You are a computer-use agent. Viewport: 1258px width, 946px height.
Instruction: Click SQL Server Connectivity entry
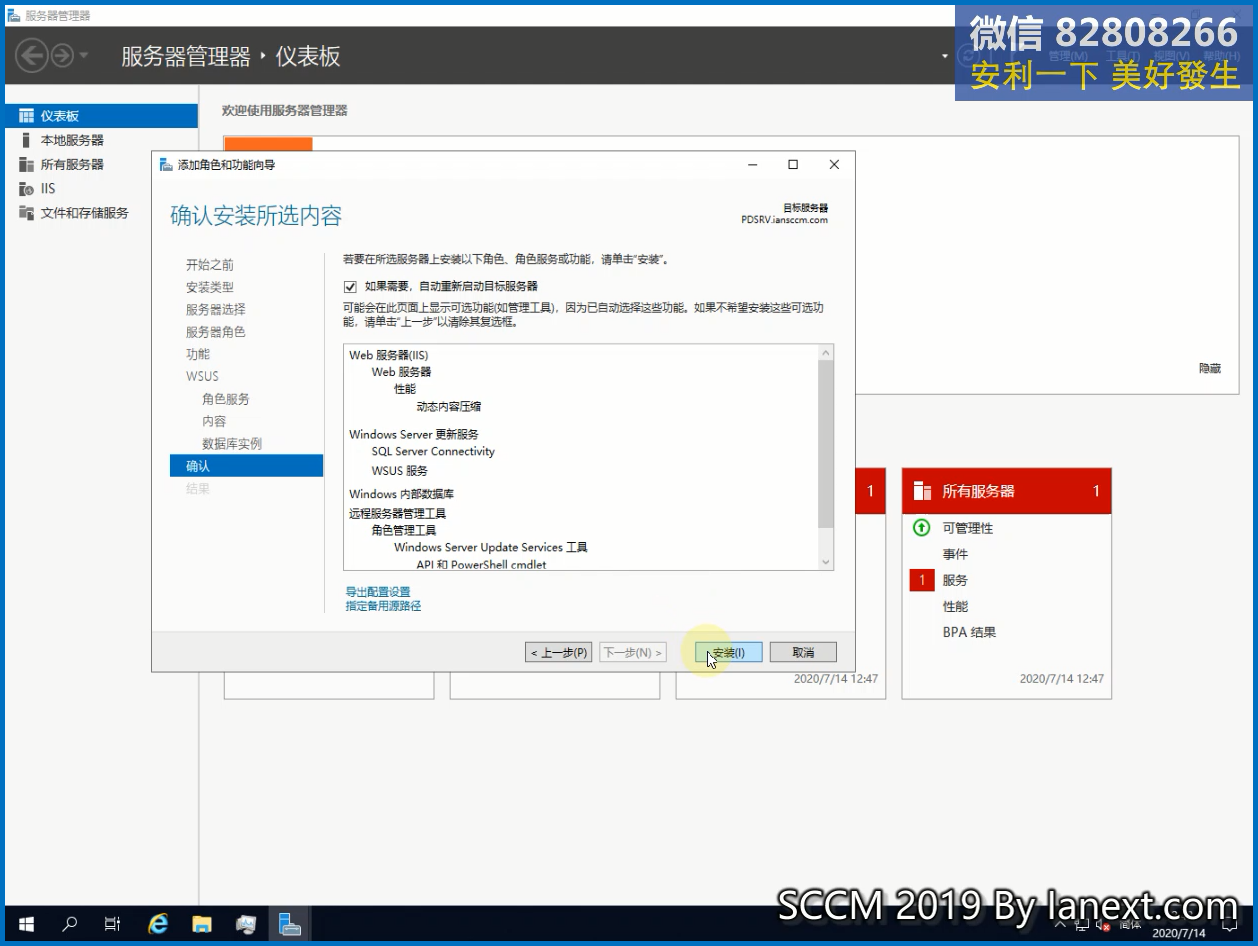coord(433,452)
